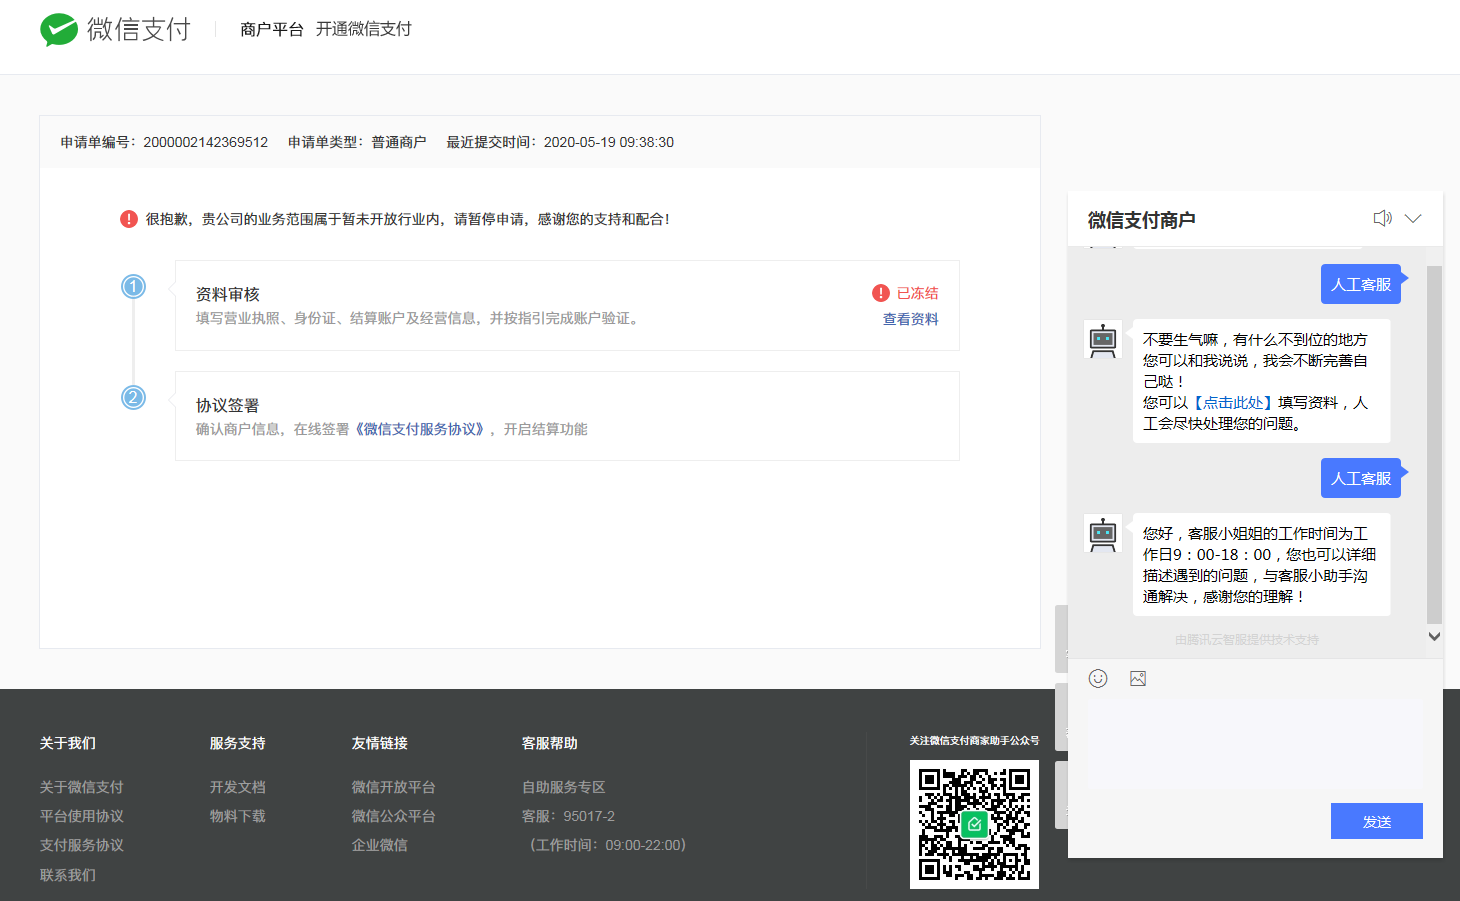Click step 2 circle marker
This screenshot has height=901, width=1460.
tap(133, 398)
